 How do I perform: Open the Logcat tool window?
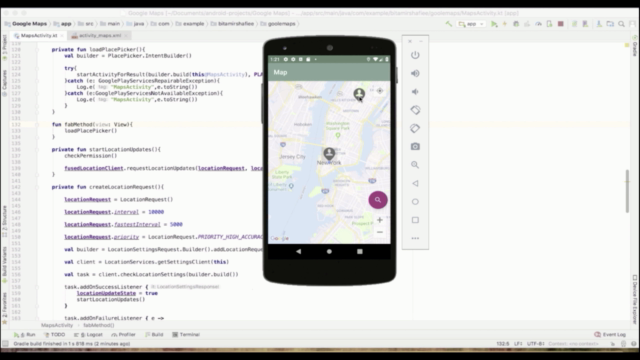(x=89, y=335)
